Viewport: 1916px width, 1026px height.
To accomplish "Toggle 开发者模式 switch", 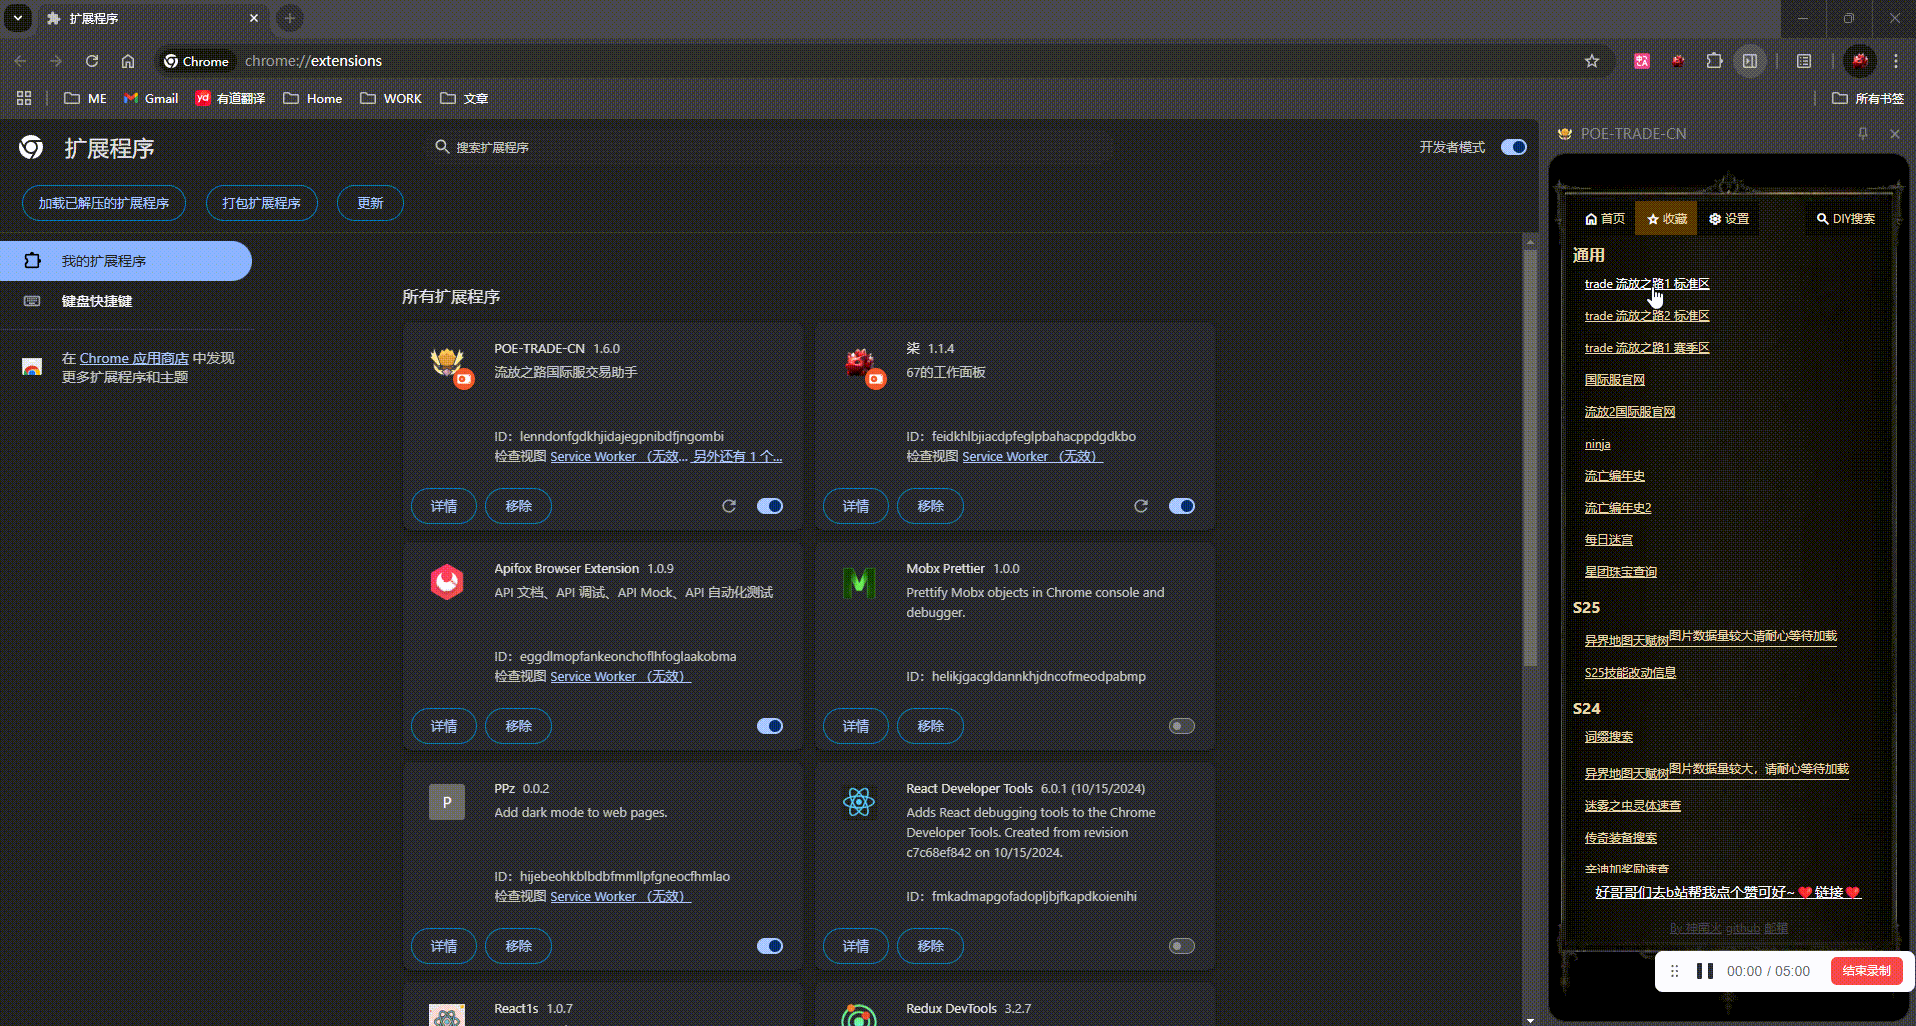I will click(x=1514, y=147).
